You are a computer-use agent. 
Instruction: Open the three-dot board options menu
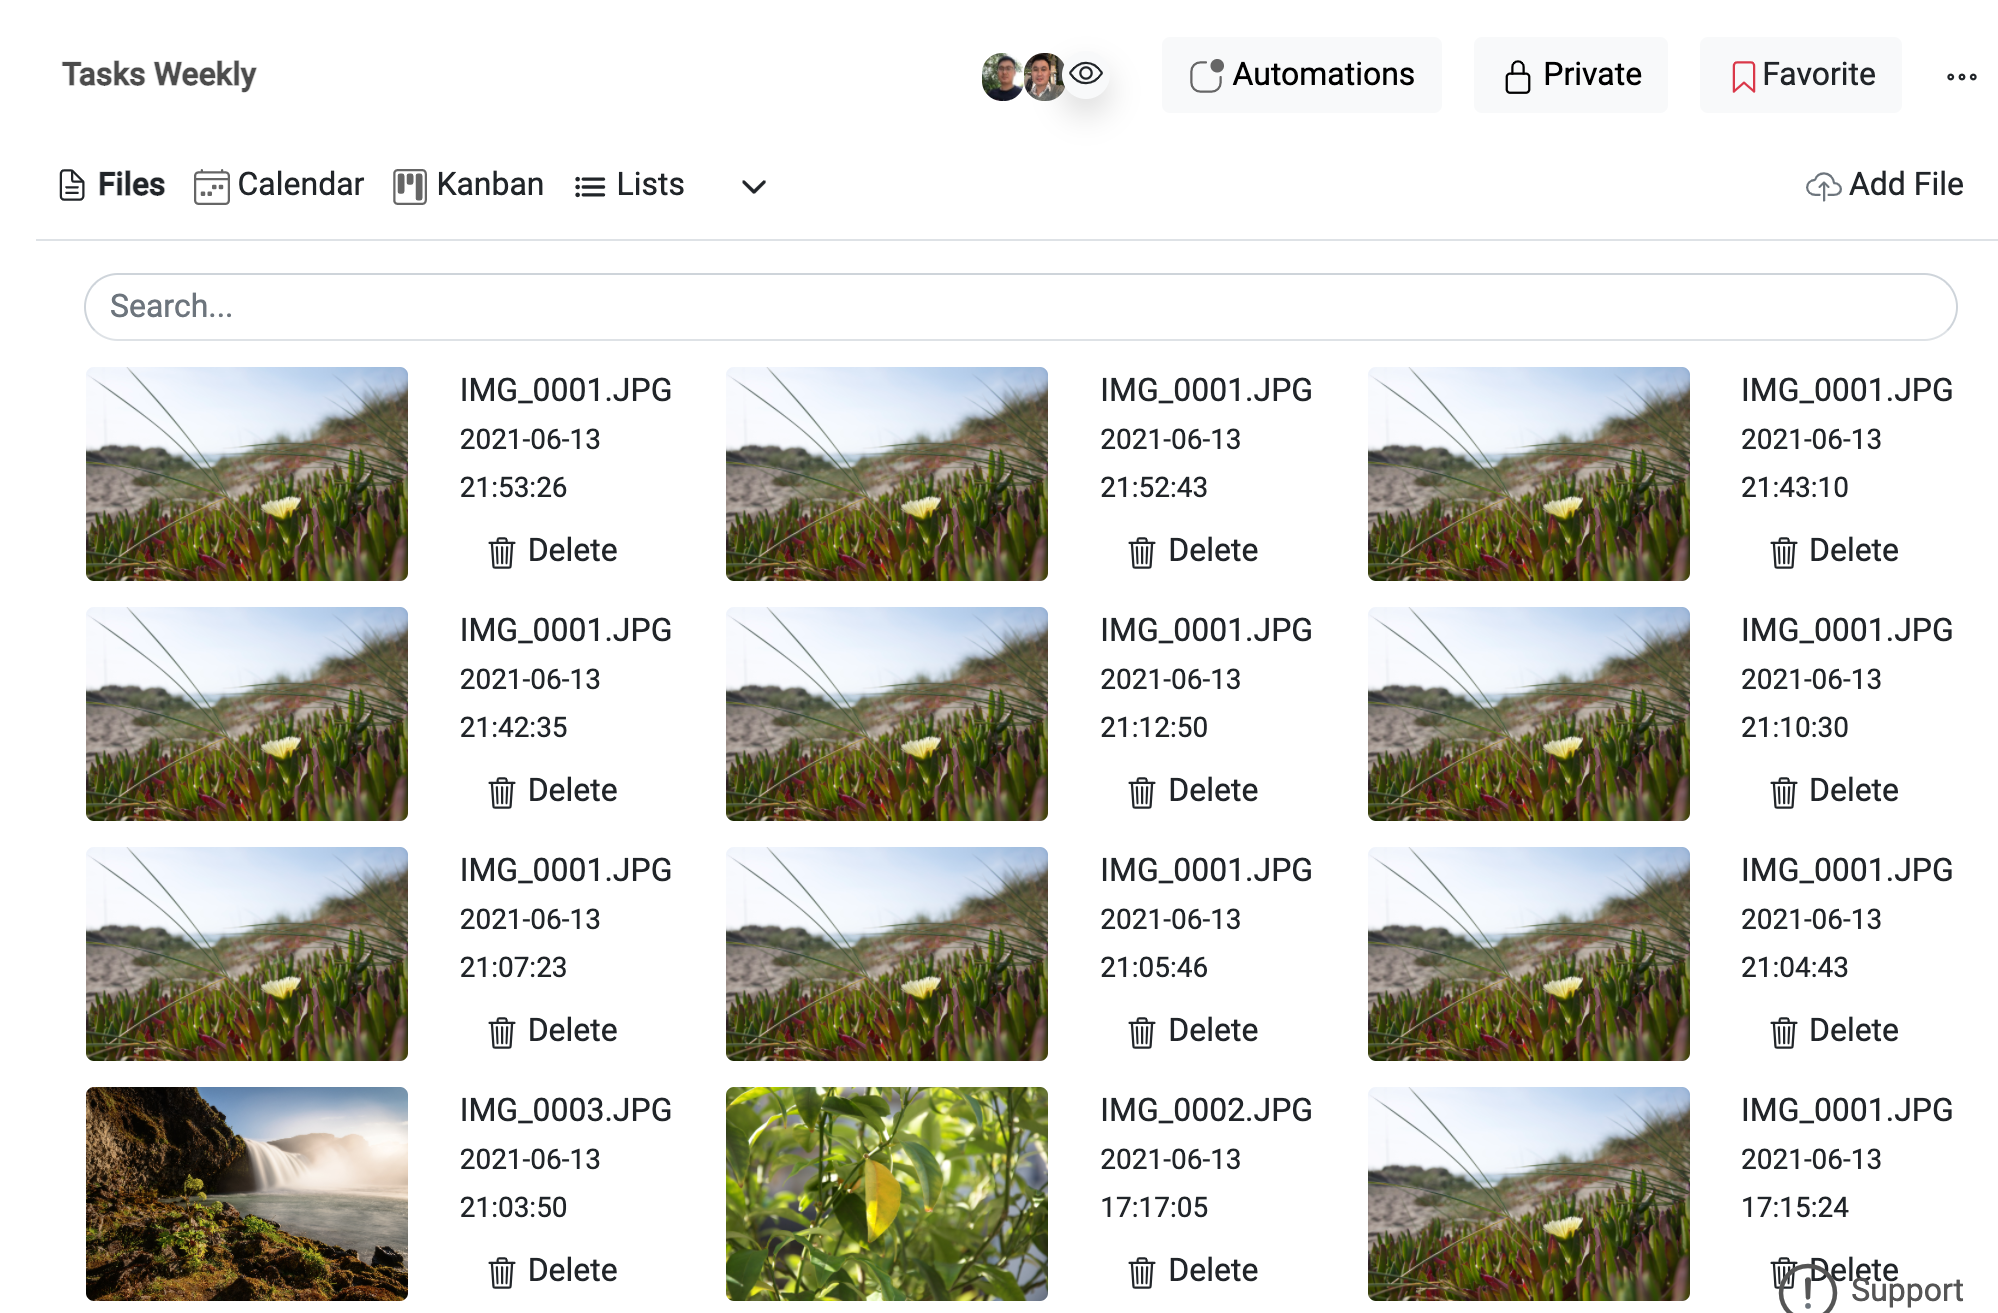[x=1961, y=76]
